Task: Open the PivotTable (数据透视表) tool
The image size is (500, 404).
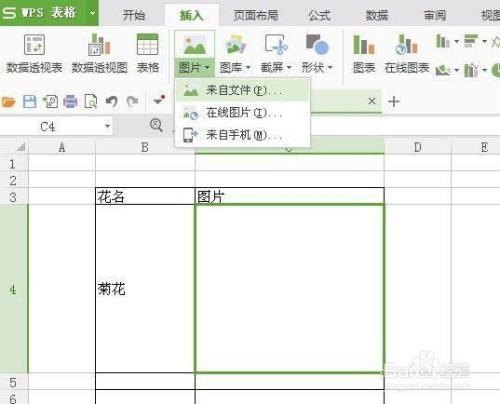Action: click(34, 53)
